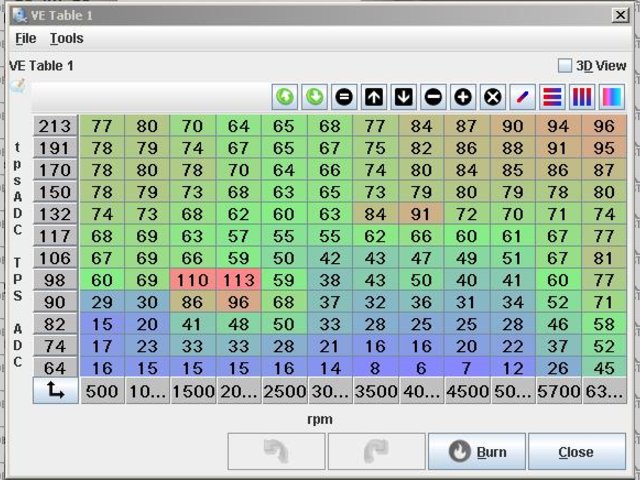Select the red cell with value 113
The image size is (640, 480).
pos(238,281)
